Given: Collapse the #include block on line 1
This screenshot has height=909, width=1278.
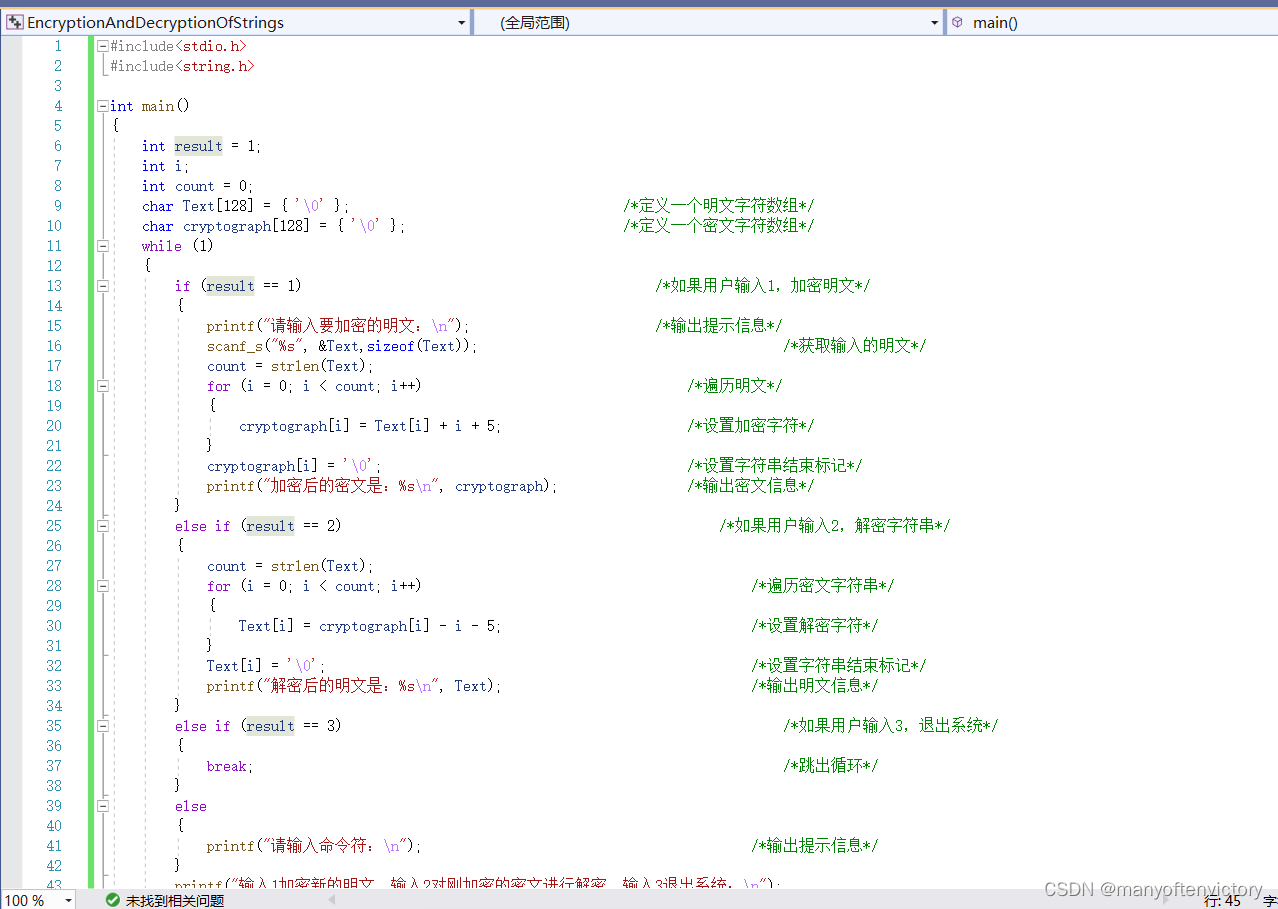Looking at the screenshot, I should 102,46.
